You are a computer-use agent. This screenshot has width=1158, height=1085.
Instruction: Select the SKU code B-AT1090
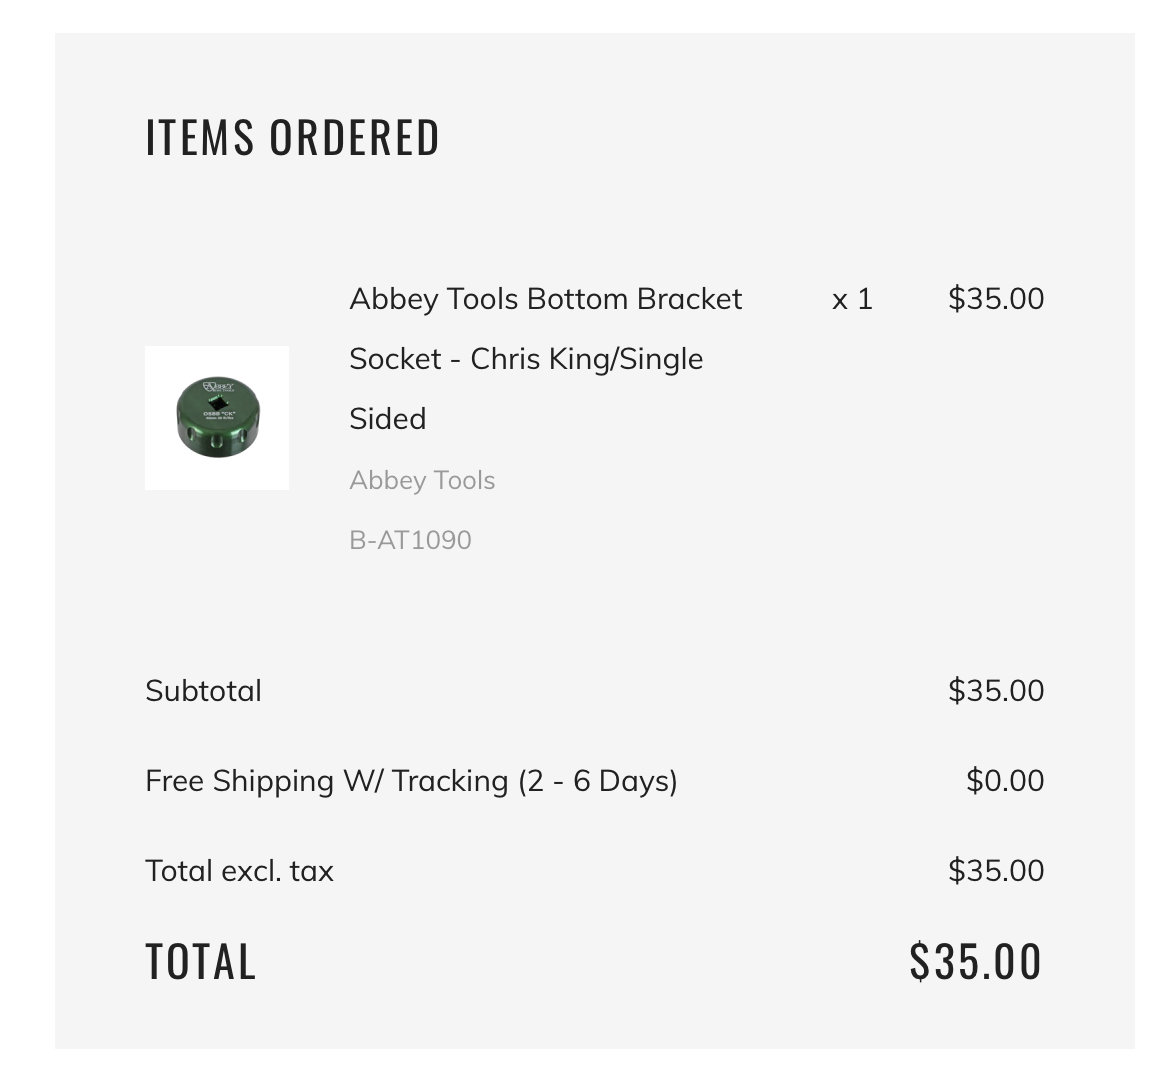click(x=410, y=540)
